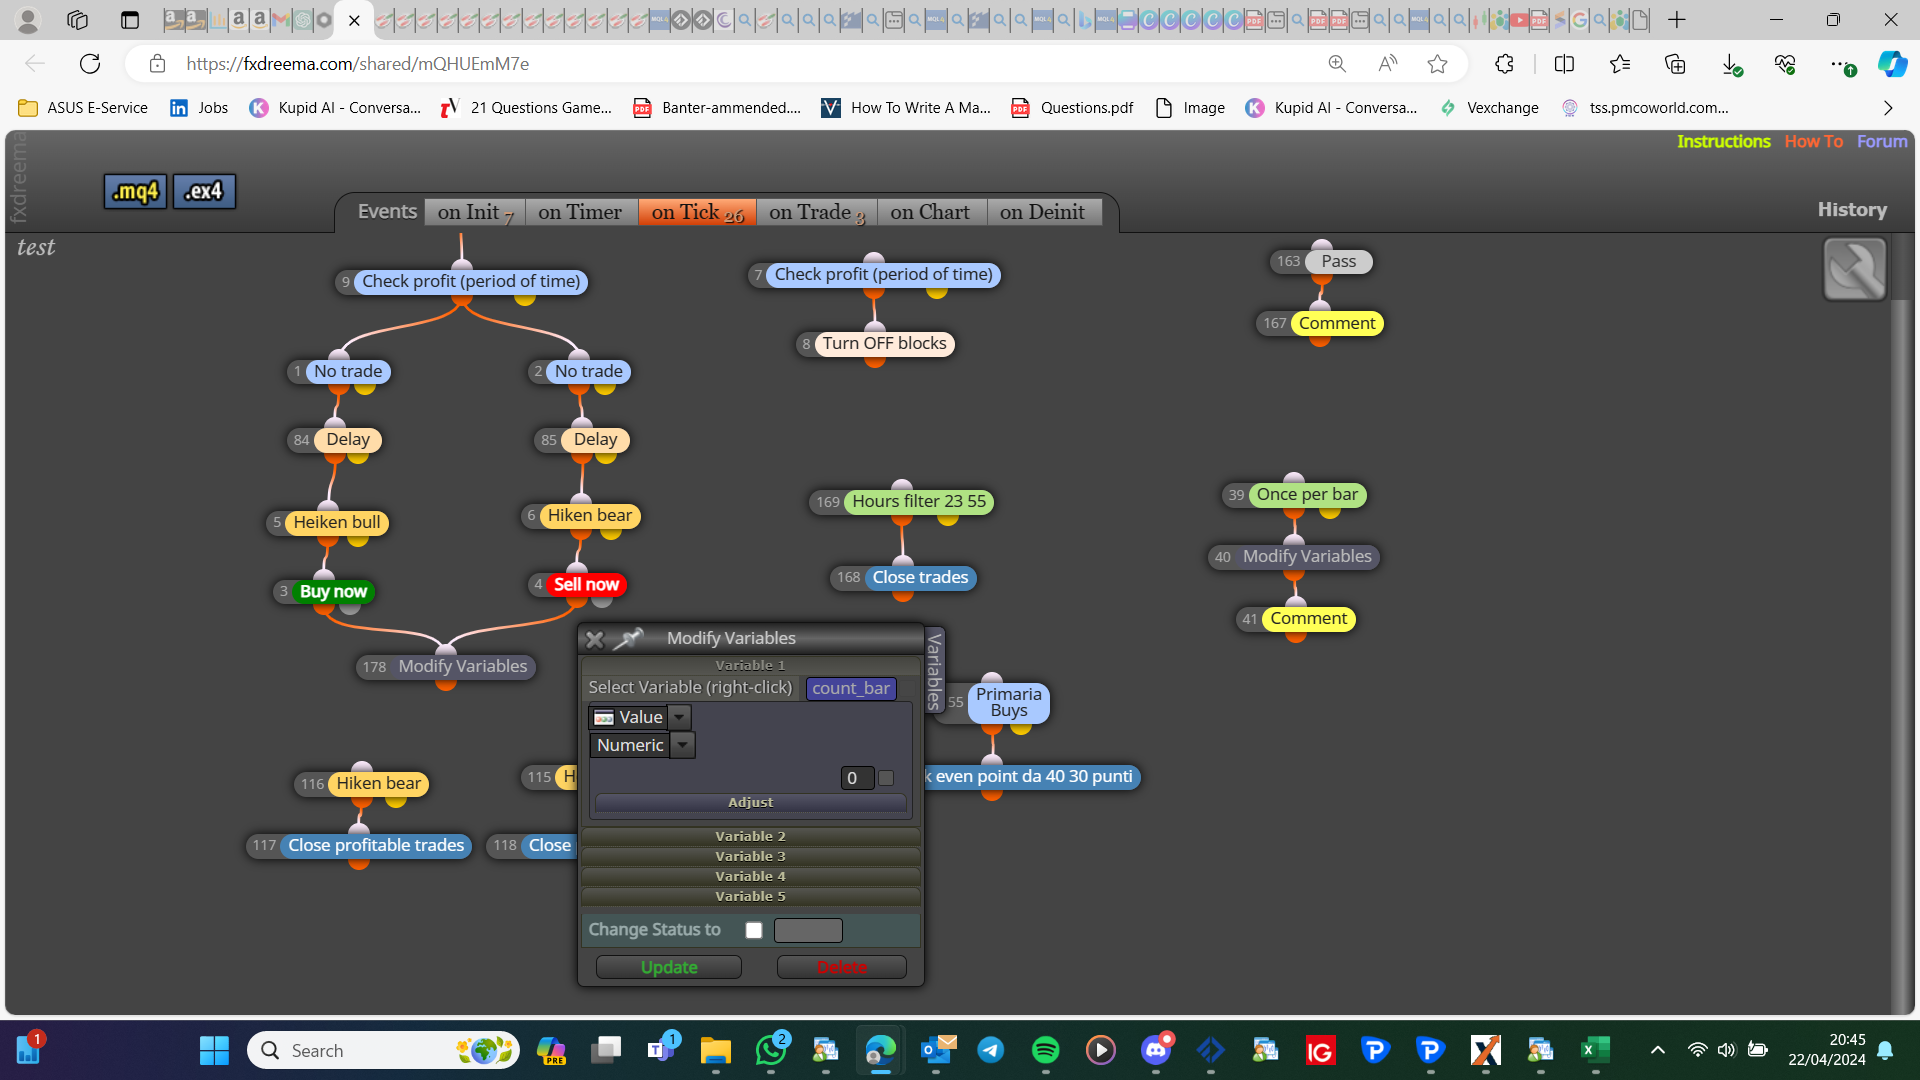Image resolution: width=1920 pixels, height=1080 pixels.
Task: Select the Pass block 163
Action: coord(1338,262)
